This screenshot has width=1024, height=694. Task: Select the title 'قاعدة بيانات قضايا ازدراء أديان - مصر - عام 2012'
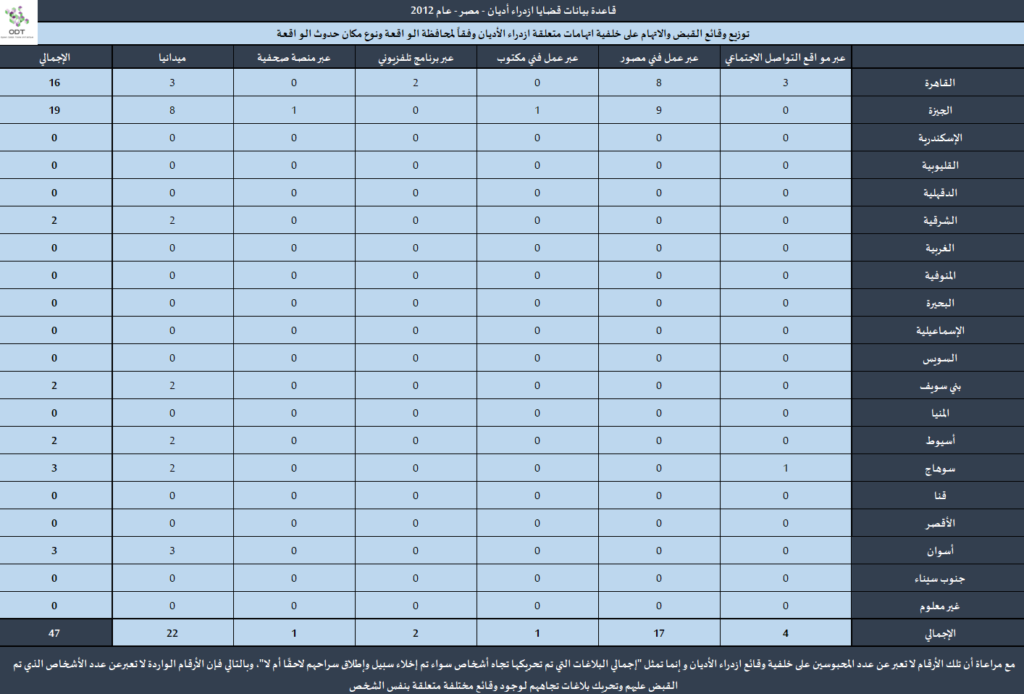point(513,10)
